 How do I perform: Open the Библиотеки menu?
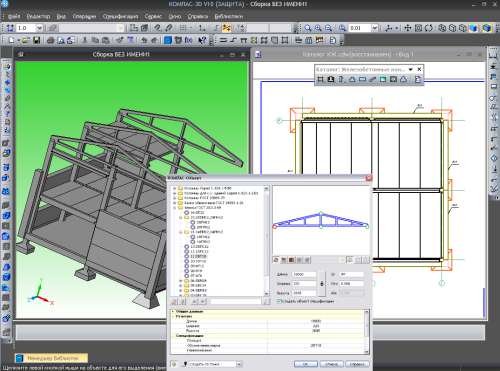[x=229, y=16]
